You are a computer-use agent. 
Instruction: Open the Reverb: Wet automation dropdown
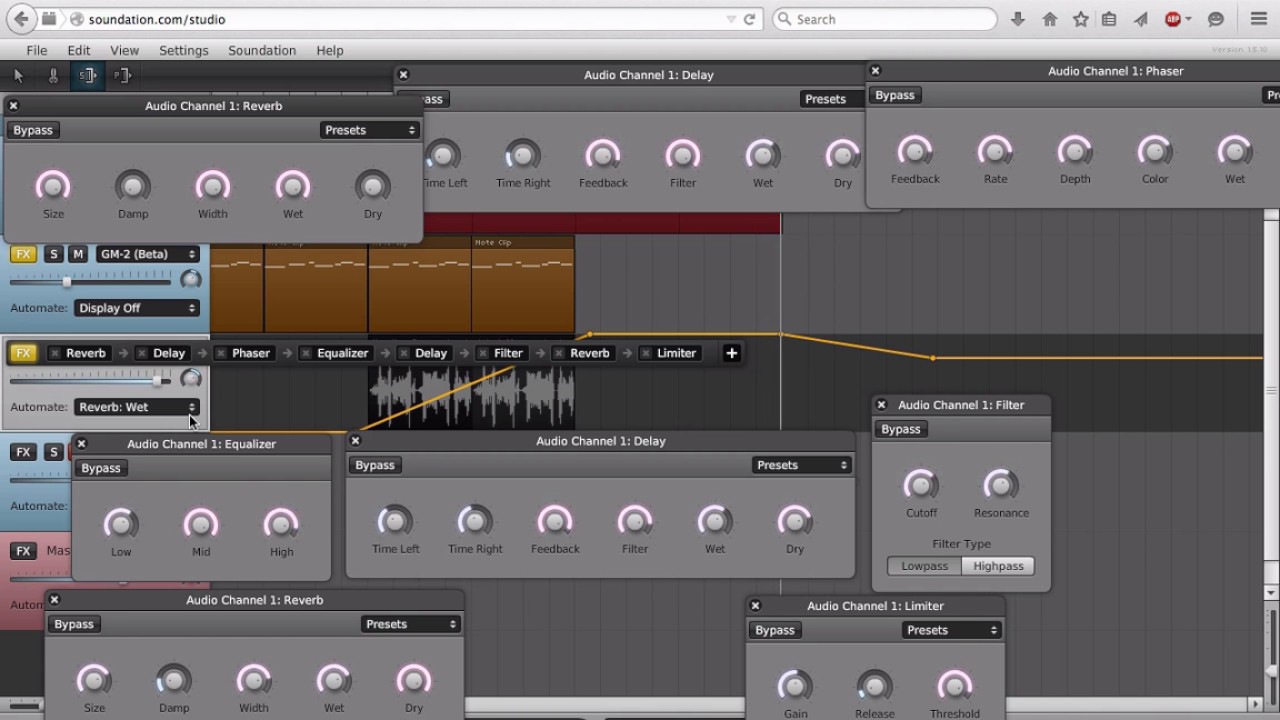[137, 407]
